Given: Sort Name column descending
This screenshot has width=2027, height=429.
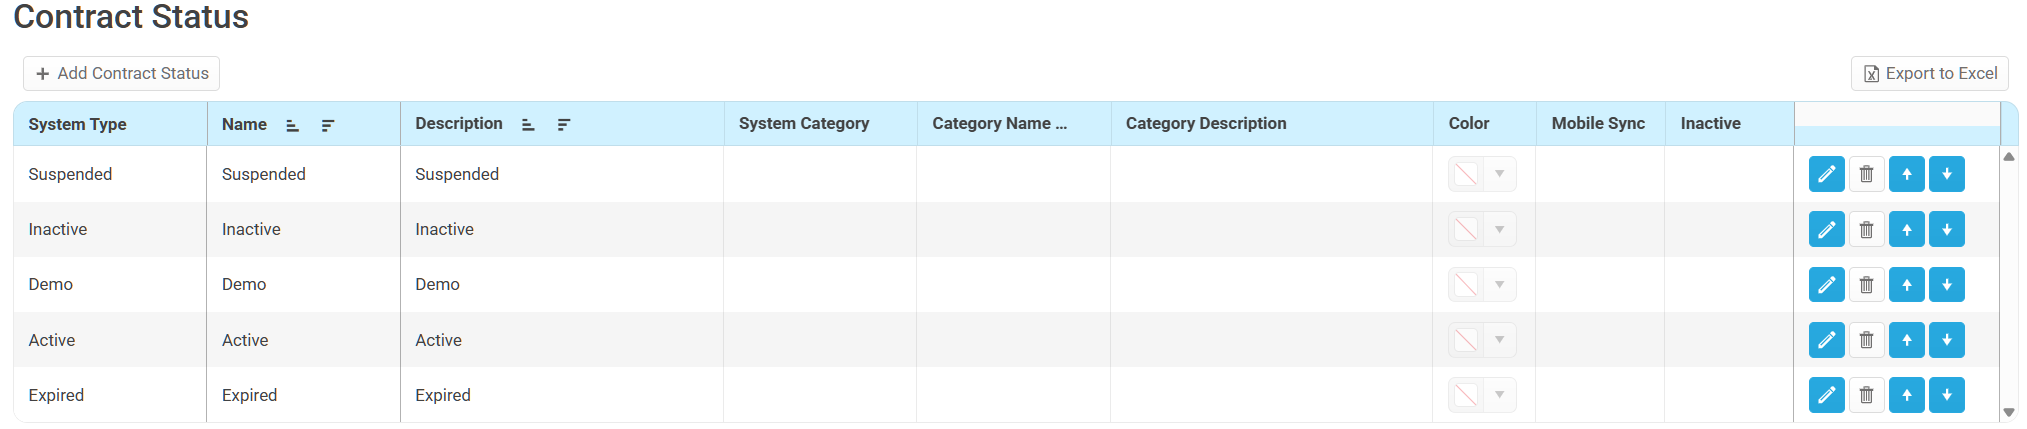Looking at the screenshot, I should click(328, 125).
